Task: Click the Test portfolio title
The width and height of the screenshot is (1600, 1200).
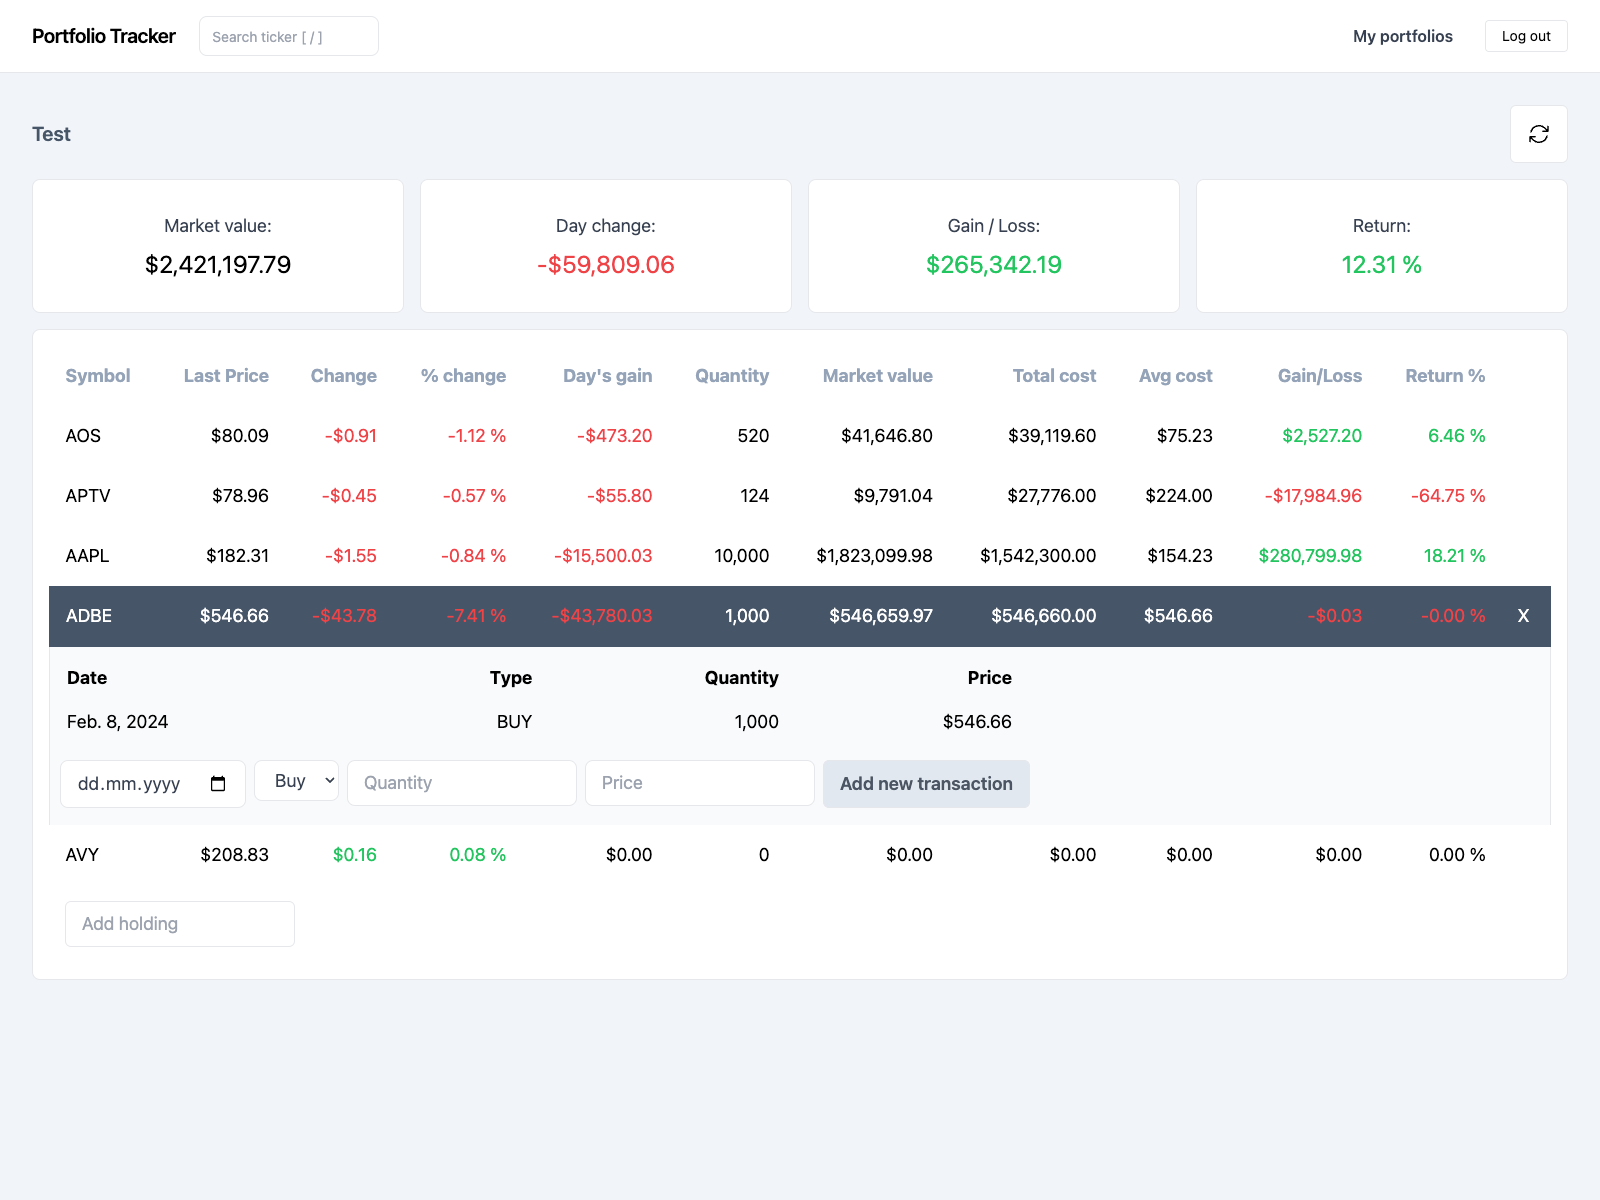Action: pos(51,134)
